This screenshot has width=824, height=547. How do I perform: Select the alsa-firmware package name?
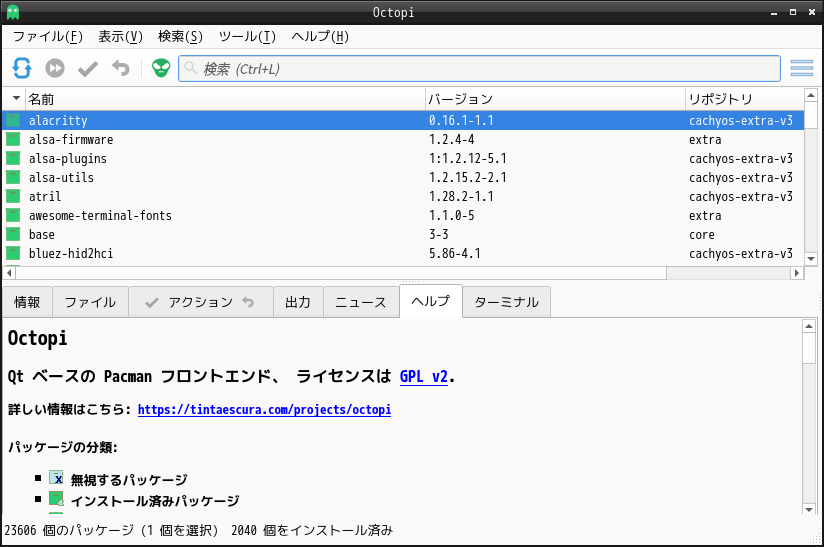pyautogui.click(x=71, y=139)
